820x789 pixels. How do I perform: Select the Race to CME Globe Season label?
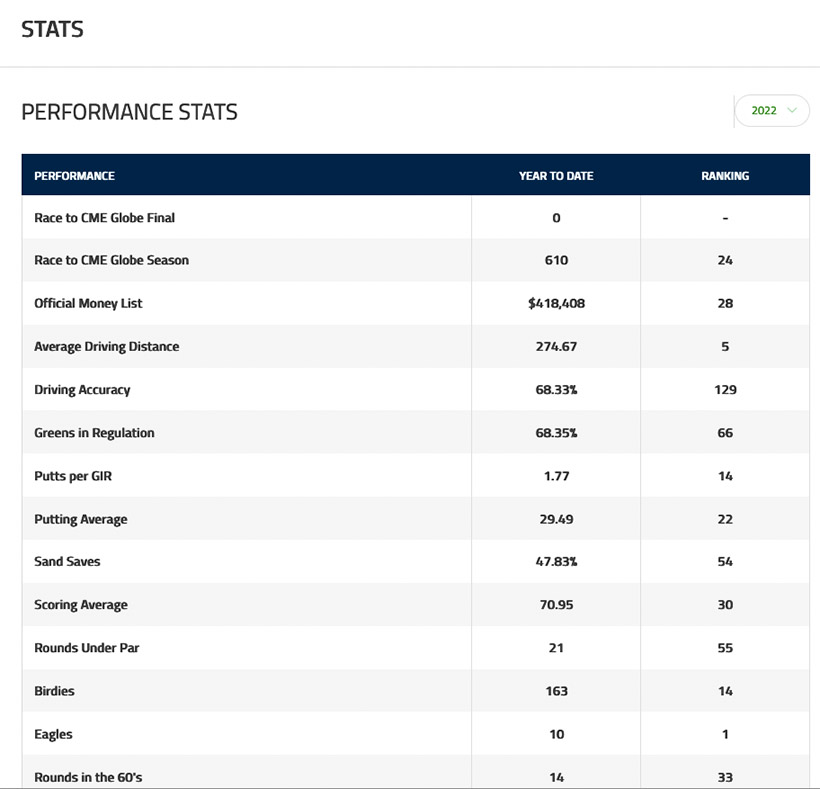[111, 260]
